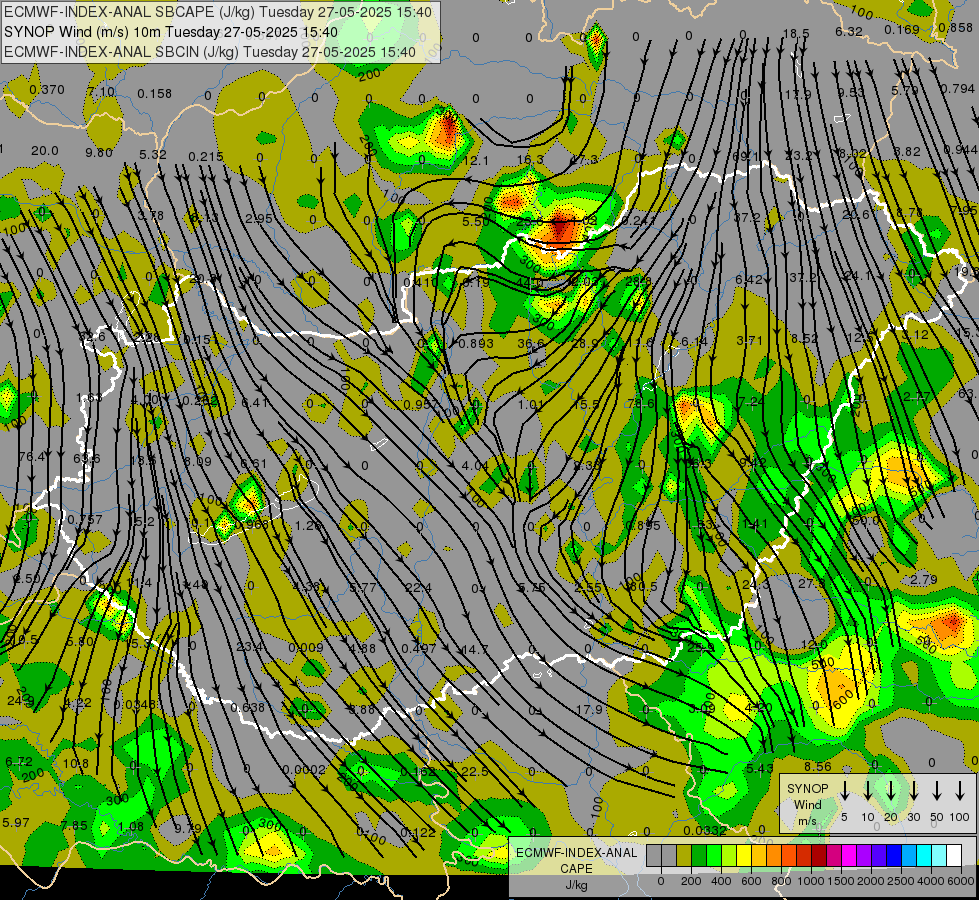
Task: Click the 6000 label on CAPE scale
Action: point(961,881)
